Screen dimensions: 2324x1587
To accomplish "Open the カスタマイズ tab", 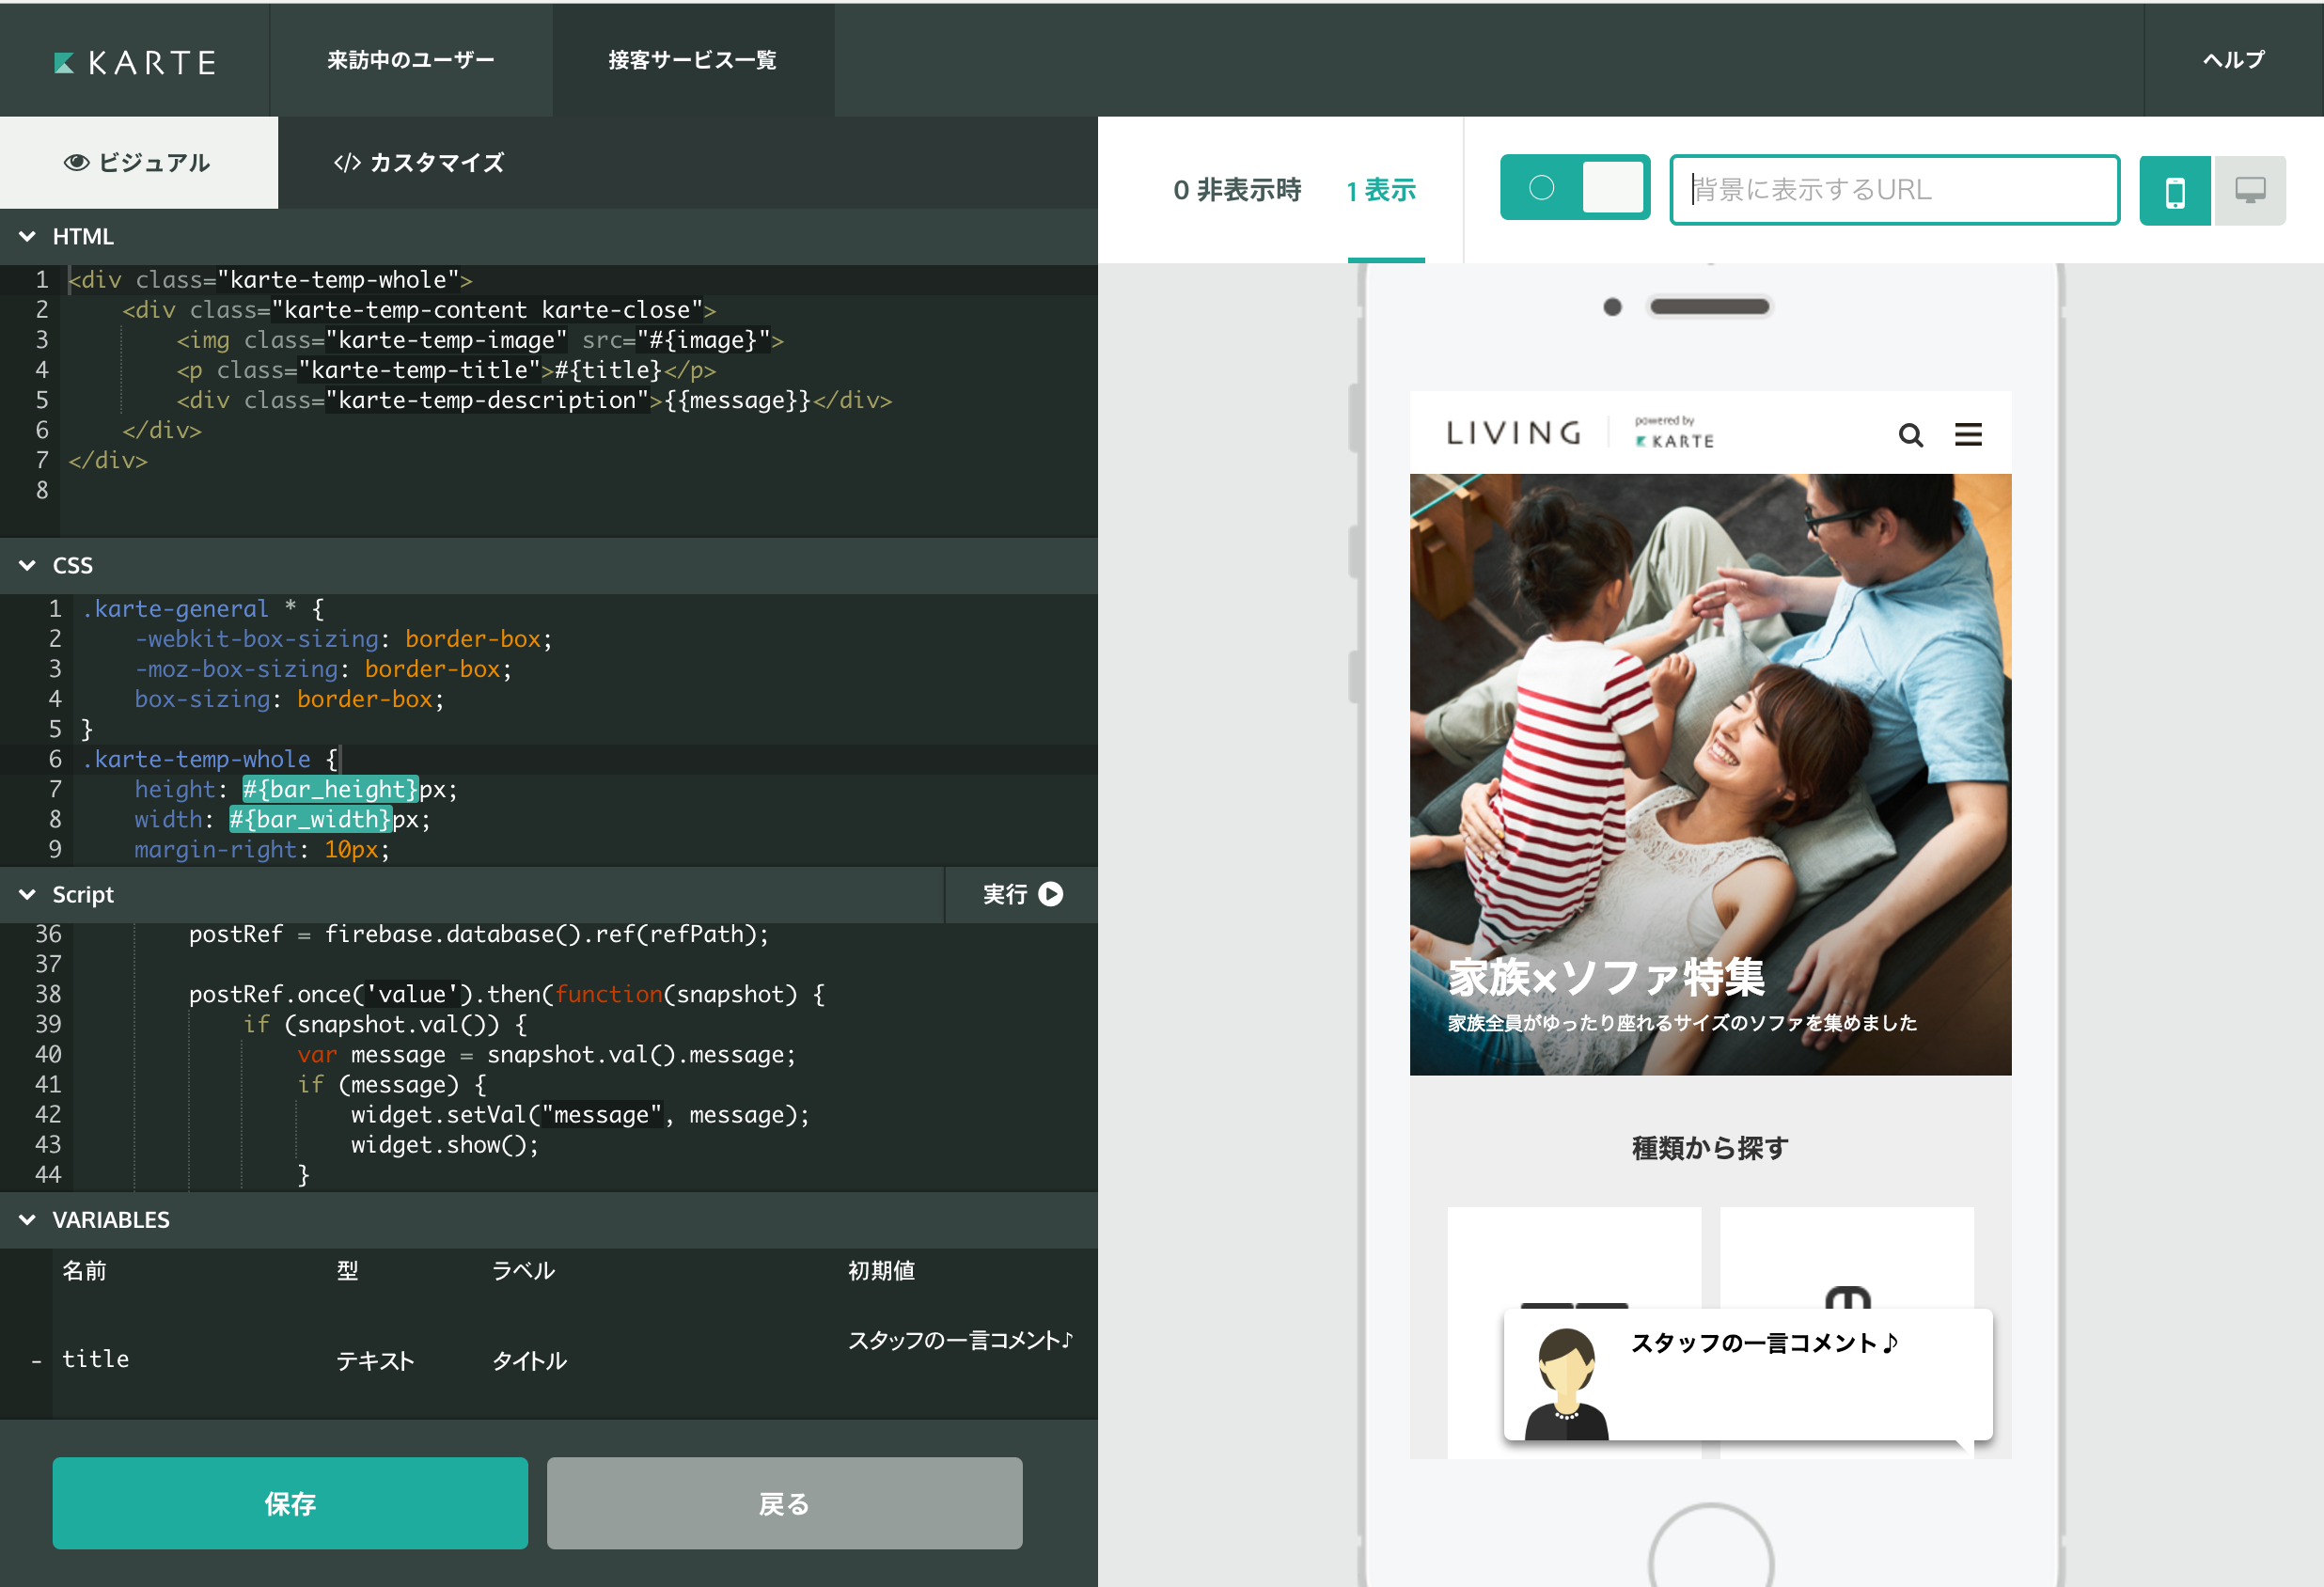I will pyautogui.click(x=419, y=163).
